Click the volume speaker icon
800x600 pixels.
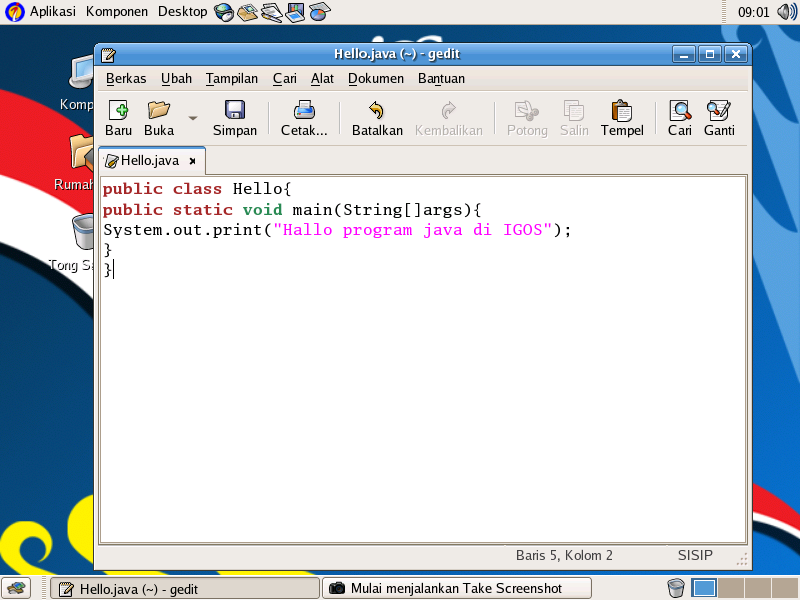point(786,12)
